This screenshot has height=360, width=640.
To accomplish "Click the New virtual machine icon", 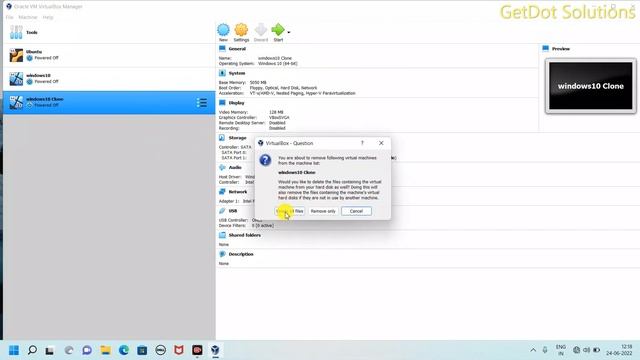I will click(x=223, y=30).
